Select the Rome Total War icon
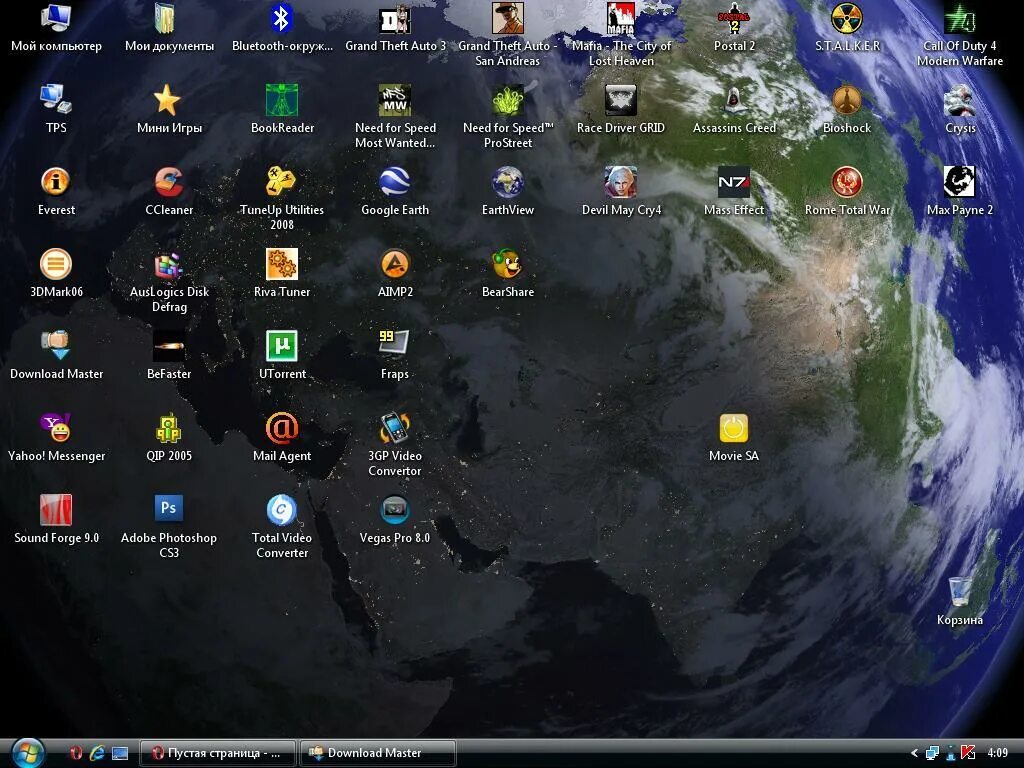The height and width of the screenshot is (768, 1024). pyautogui.click(x=847, y=182)
